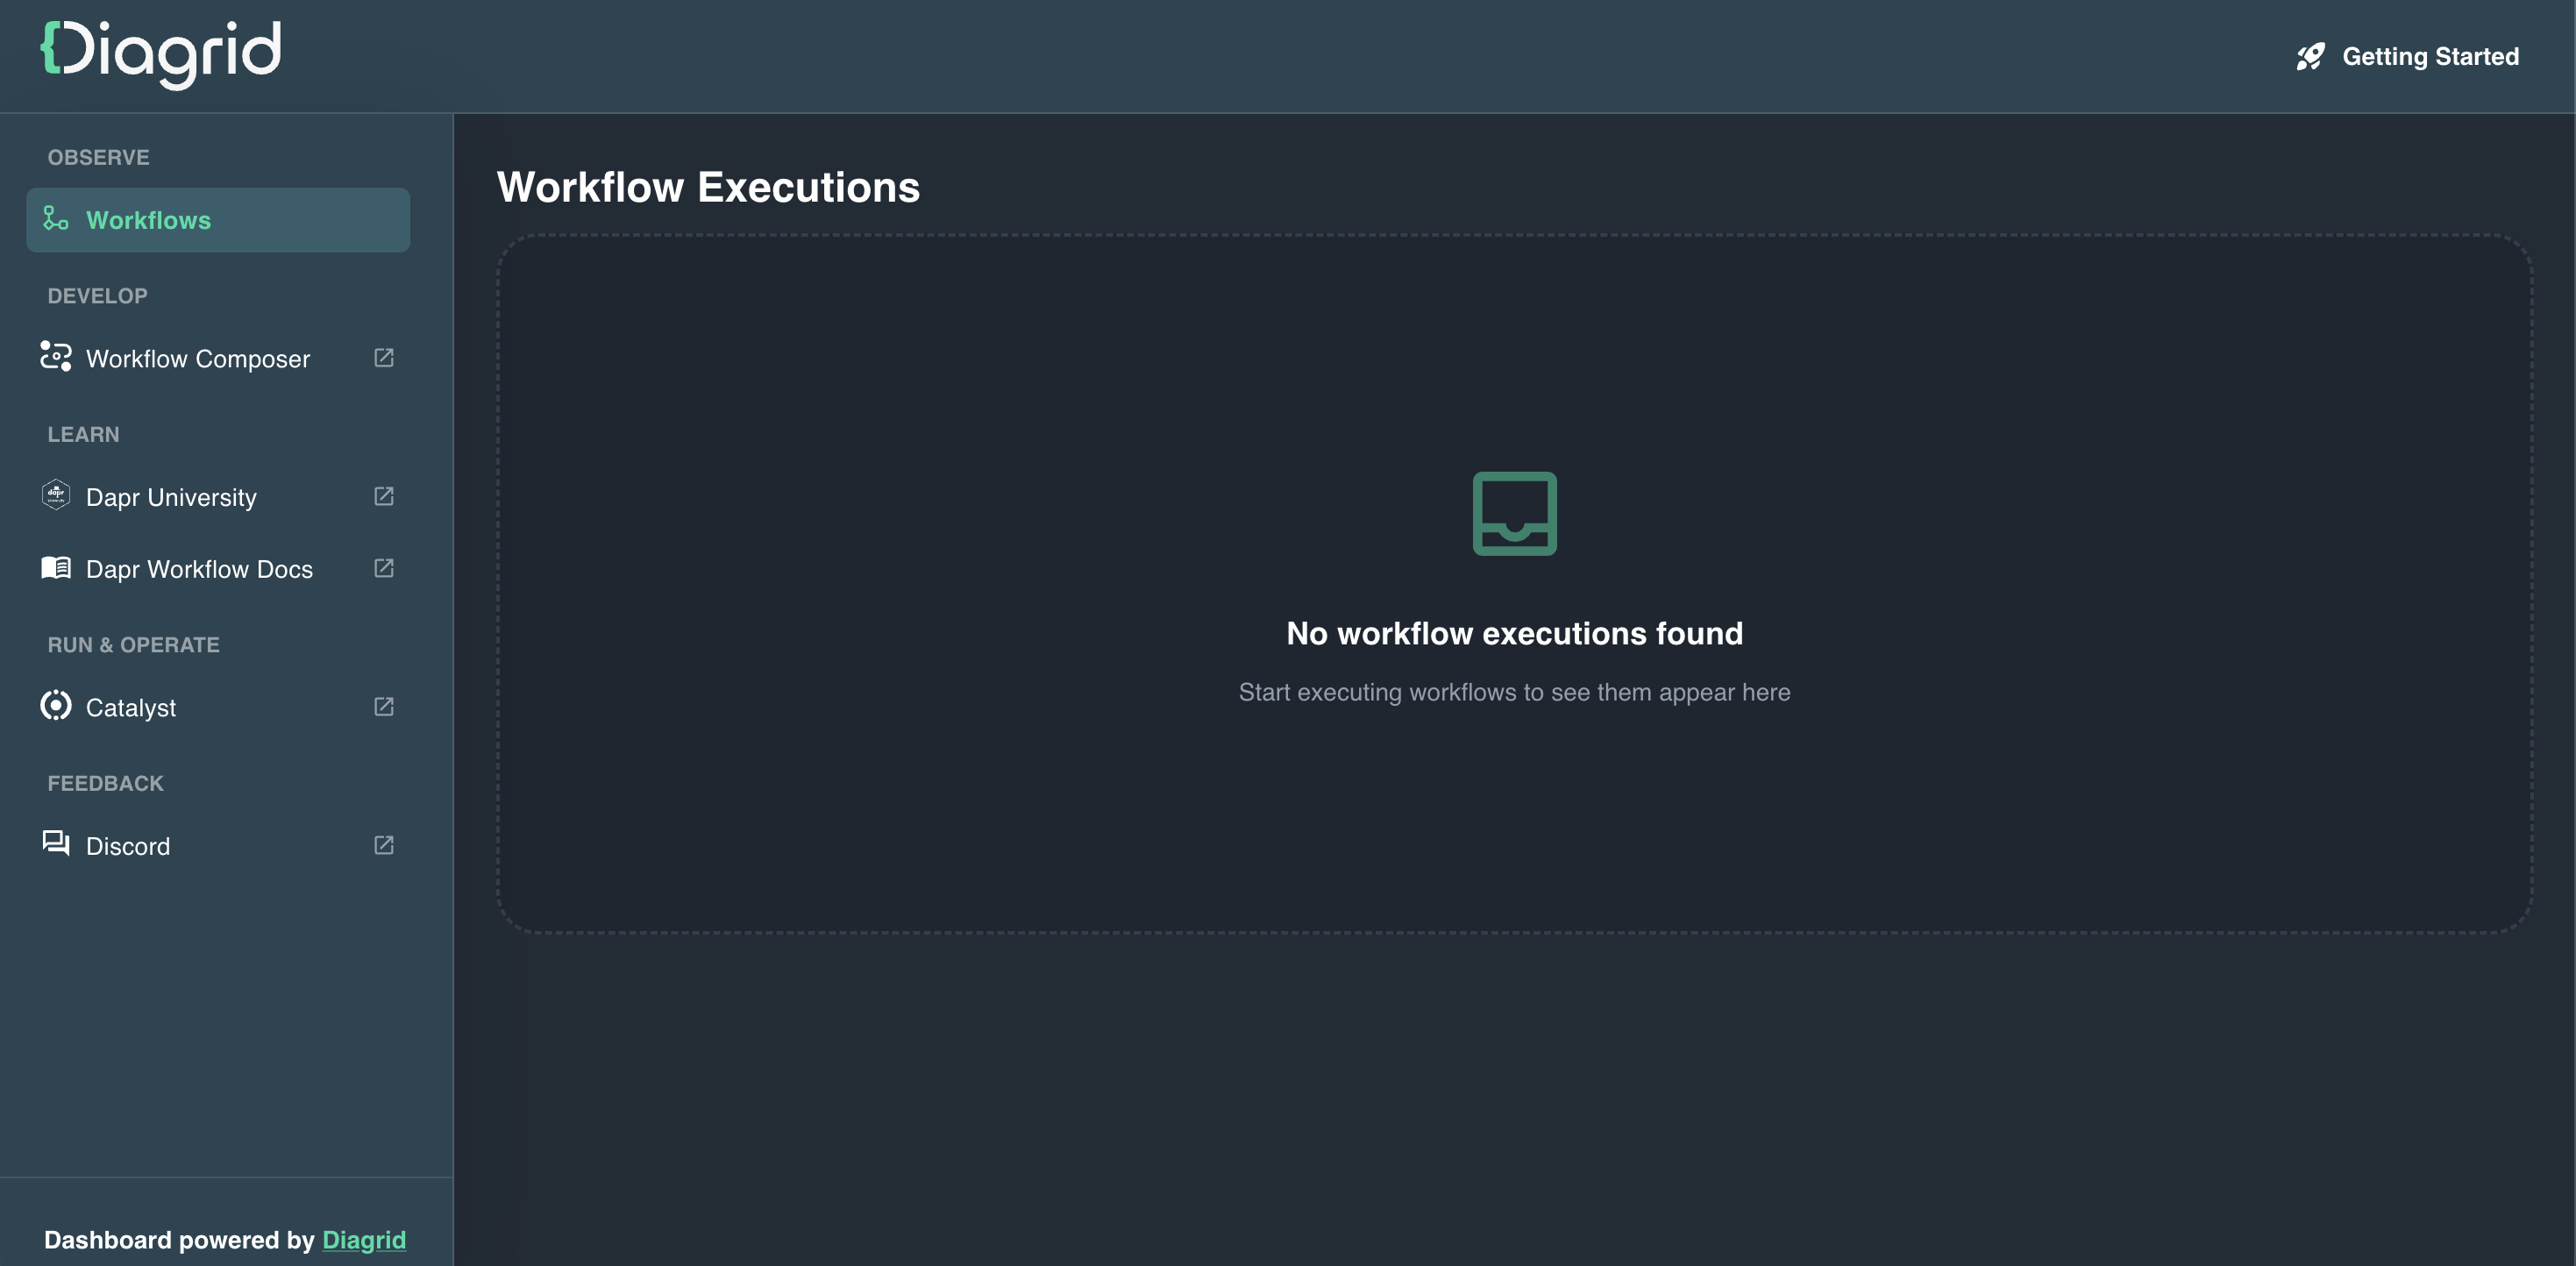
Task: Click the Workflows branch icon
Action: point(56,219)
